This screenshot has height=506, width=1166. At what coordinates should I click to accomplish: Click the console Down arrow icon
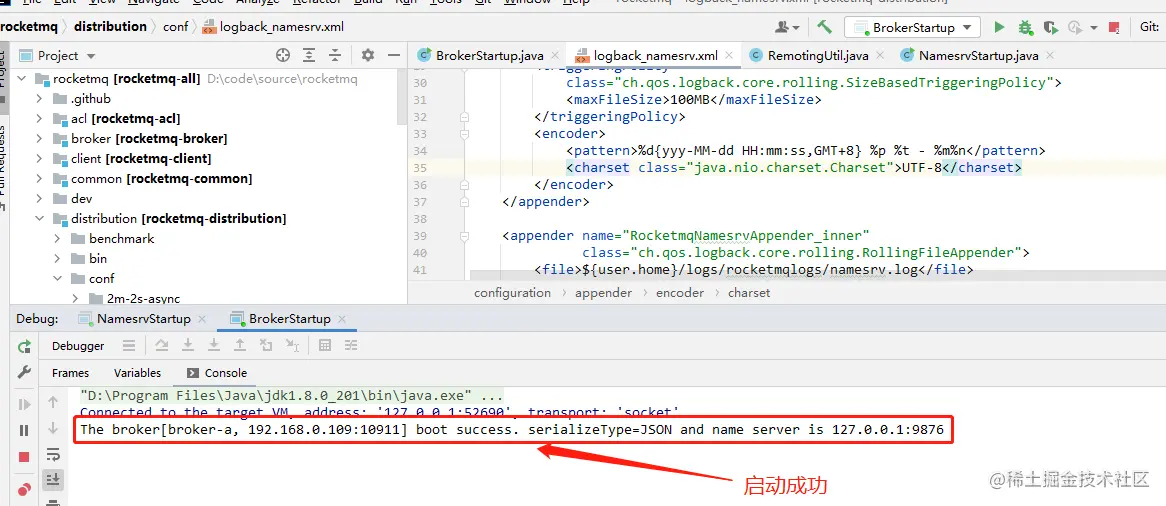(x=53, y=428)
